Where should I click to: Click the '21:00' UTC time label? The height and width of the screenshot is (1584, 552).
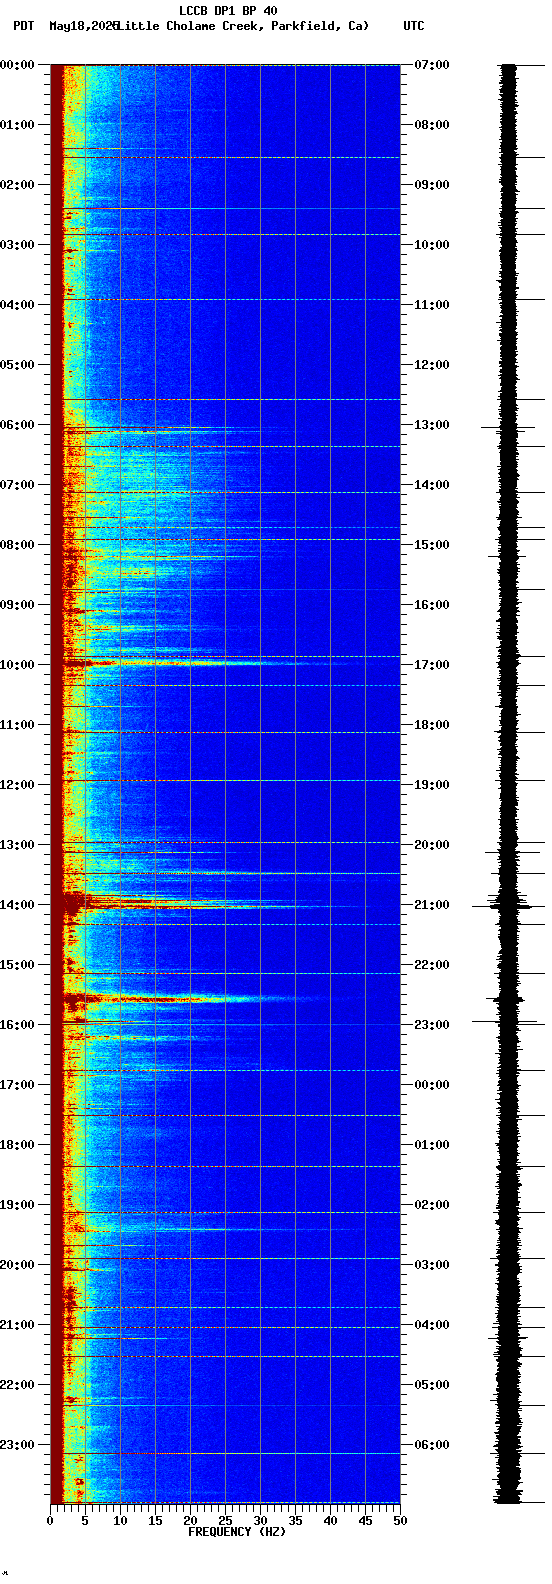[x=432, y=905]
